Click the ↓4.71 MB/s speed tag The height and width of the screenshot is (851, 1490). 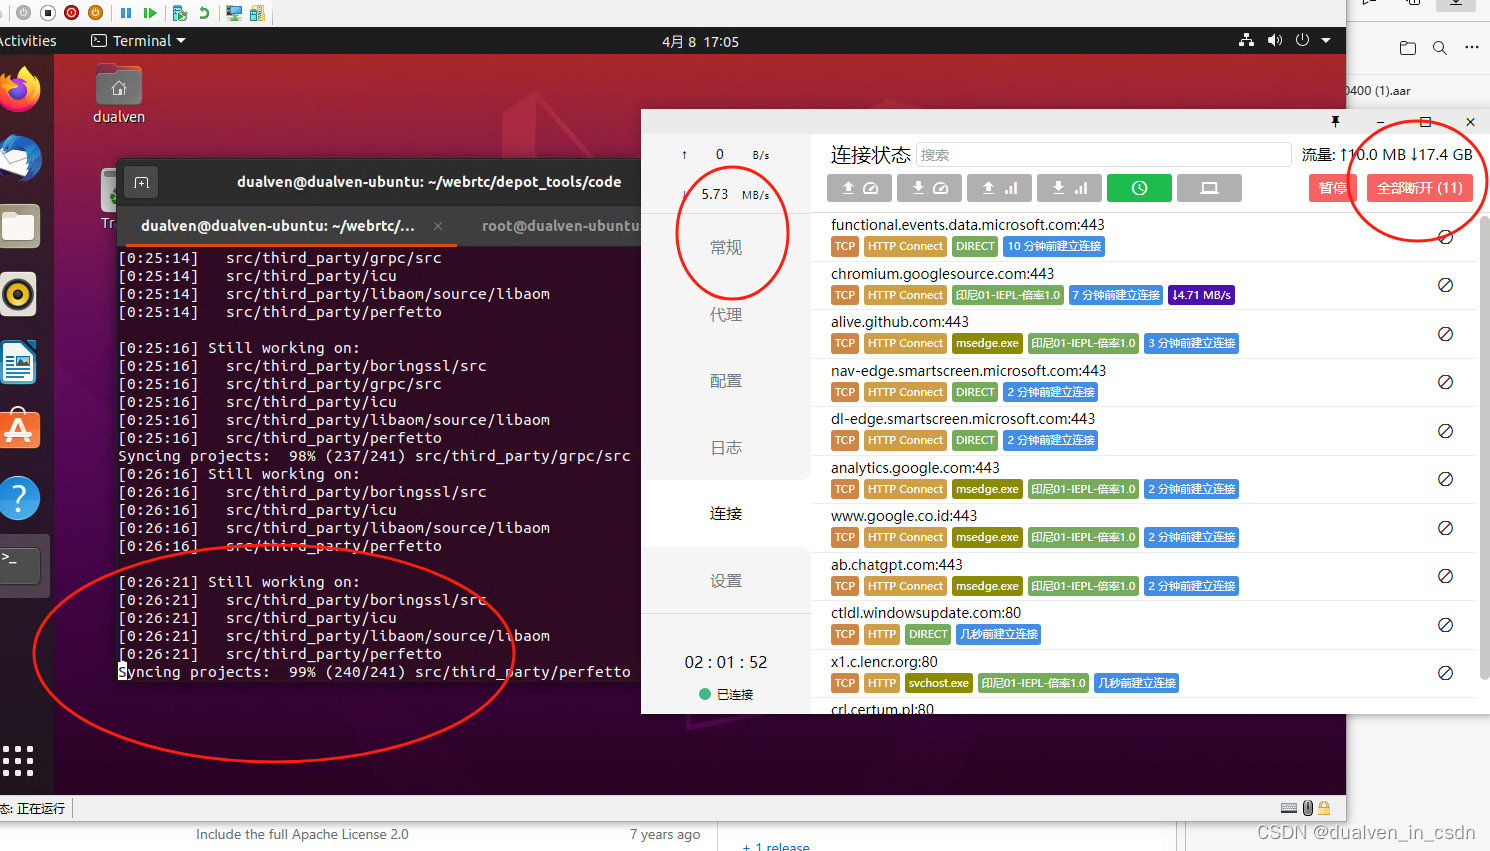1202,295
